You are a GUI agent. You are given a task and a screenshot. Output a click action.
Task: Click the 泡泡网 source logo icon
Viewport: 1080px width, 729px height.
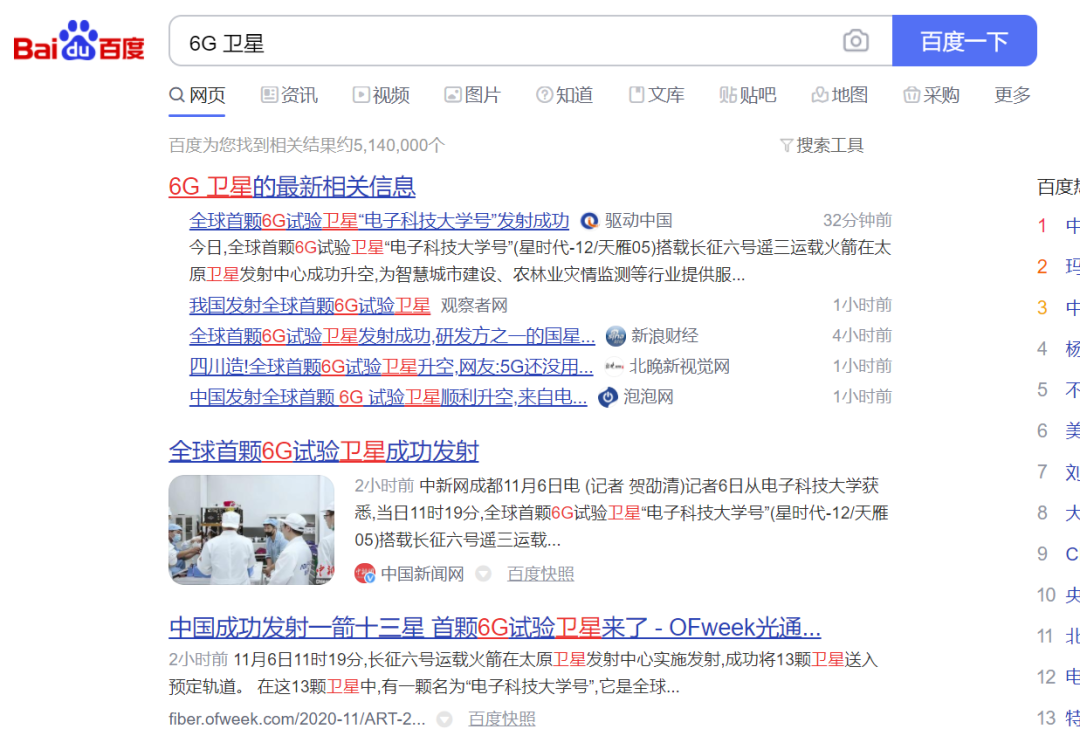coord(608,398)
